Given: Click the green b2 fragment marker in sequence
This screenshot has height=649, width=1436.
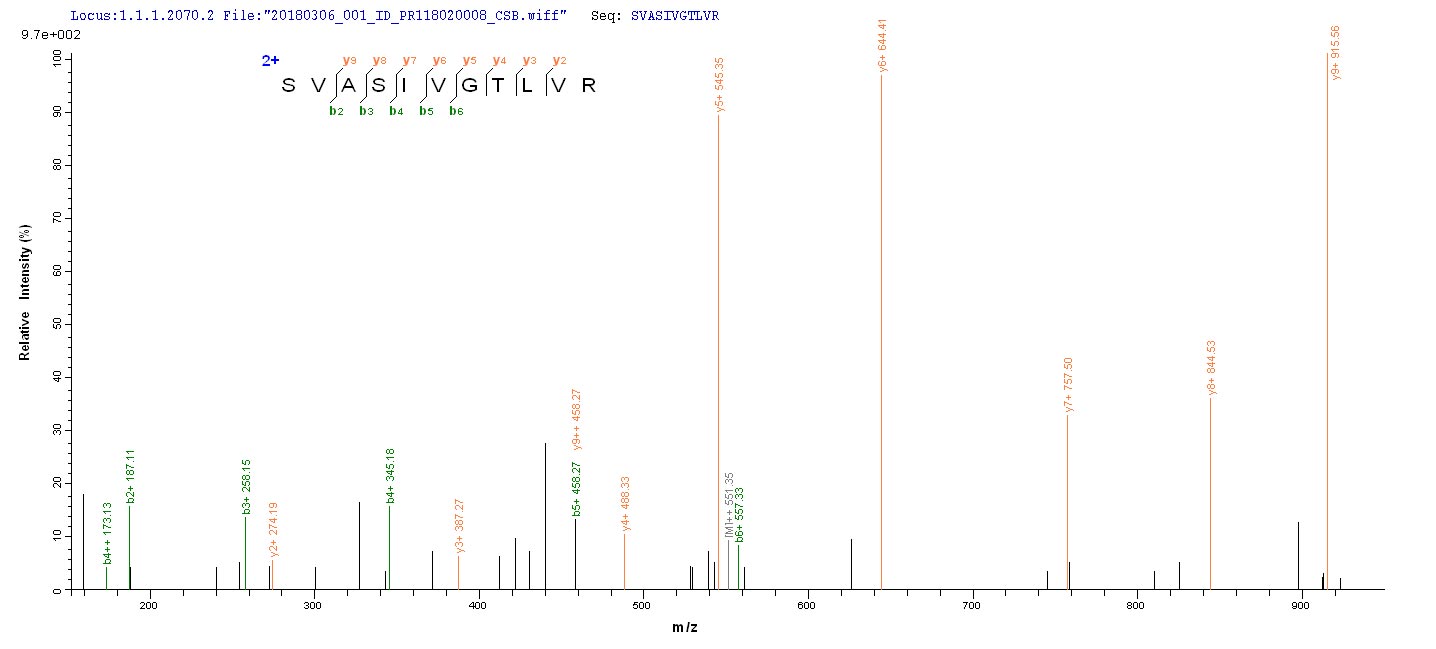Looking at the screenshot, I should (x=336, y=110).
